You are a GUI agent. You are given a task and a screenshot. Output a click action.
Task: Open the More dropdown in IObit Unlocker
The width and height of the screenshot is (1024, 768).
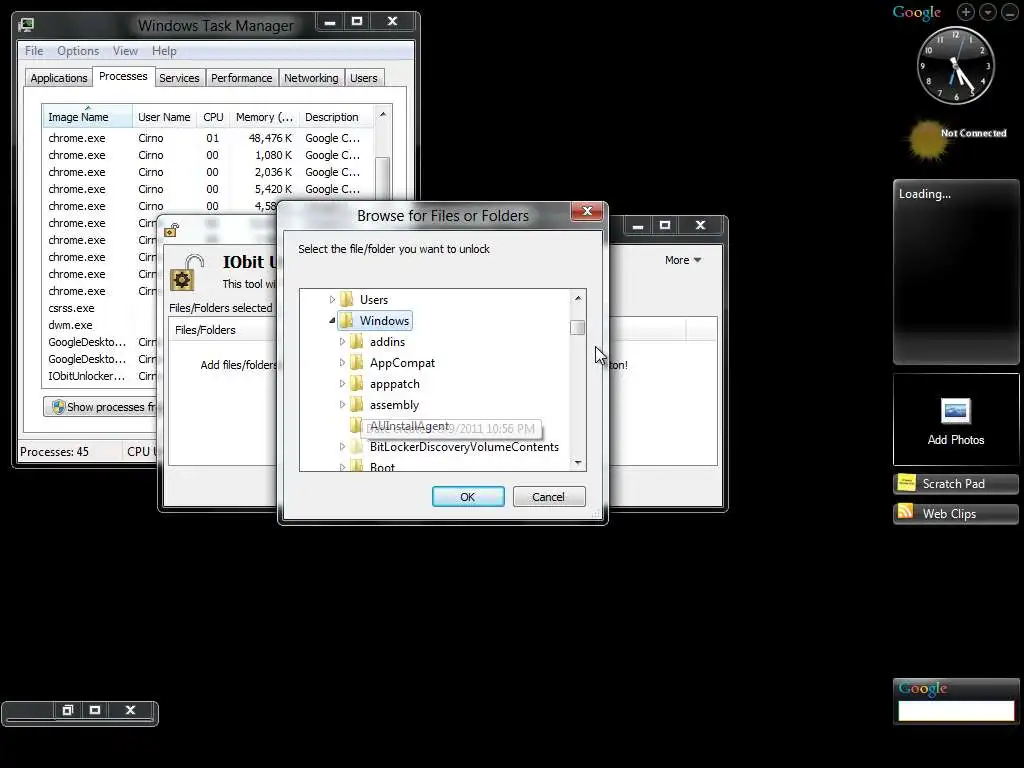683,260
